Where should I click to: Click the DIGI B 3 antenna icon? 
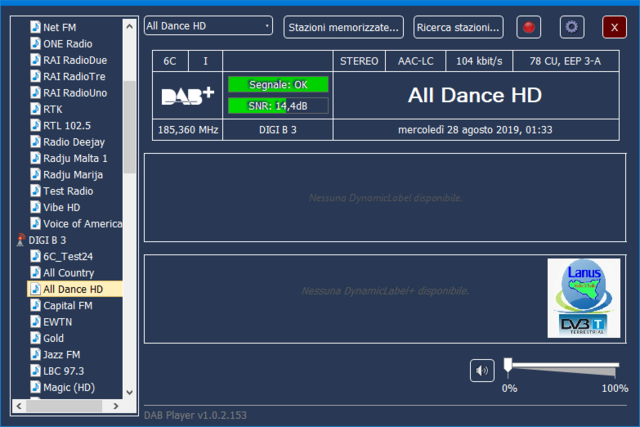click(20, 240)
